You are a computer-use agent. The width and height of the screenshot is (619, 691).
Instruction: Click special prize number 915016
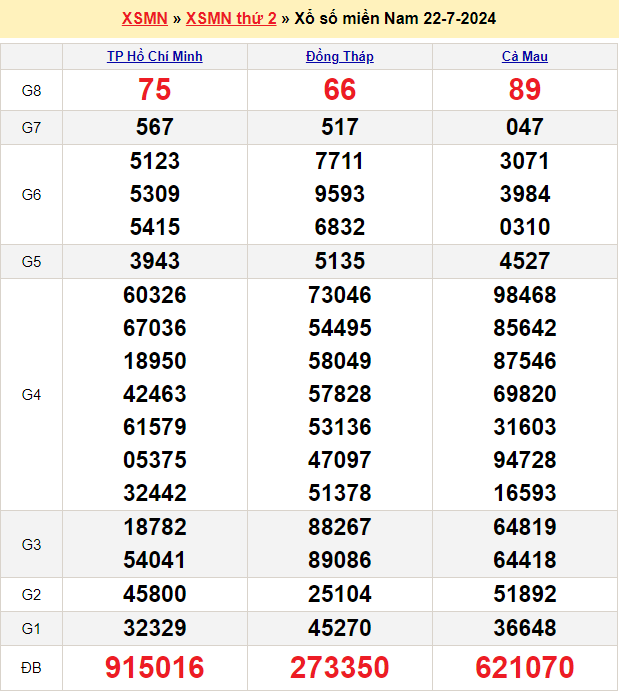pos(155,667)
